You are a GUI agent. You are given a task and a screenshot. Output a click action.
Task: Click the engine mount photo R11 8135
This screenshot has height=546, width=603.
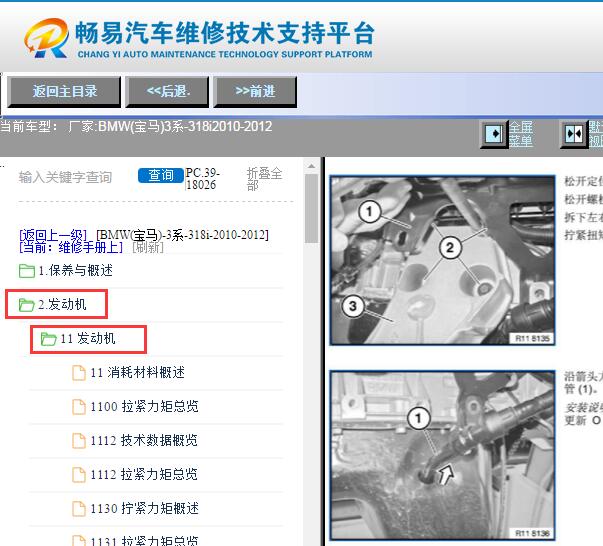coord(442,260)
